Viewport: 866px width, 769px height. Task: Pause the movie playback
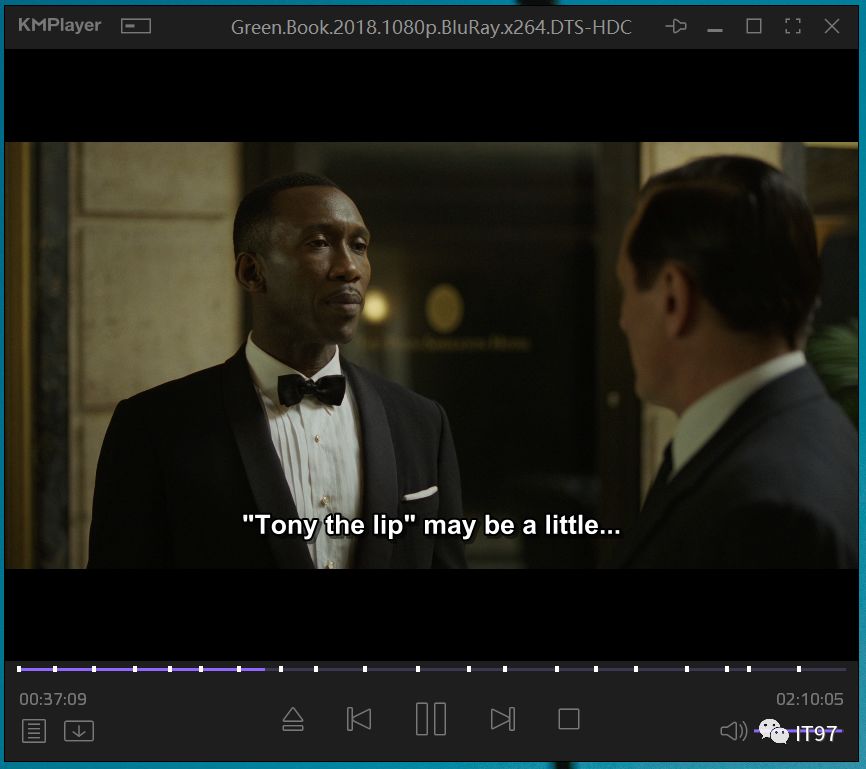coord(431,719)
